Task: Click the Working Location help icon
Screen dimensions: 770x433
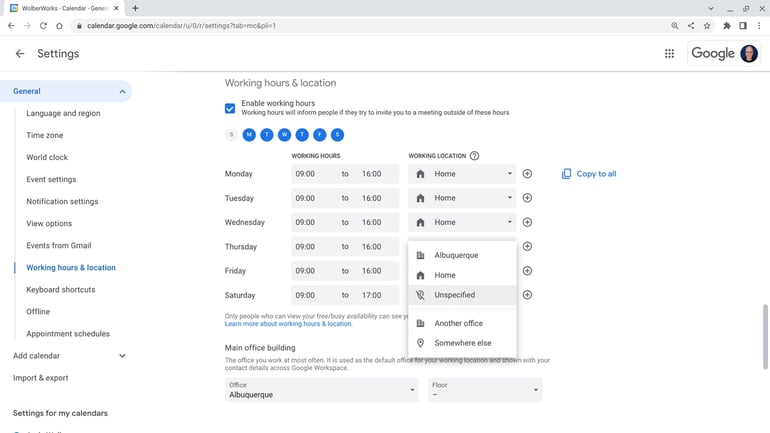Action: pyautogui.click(x=474, y=156)
